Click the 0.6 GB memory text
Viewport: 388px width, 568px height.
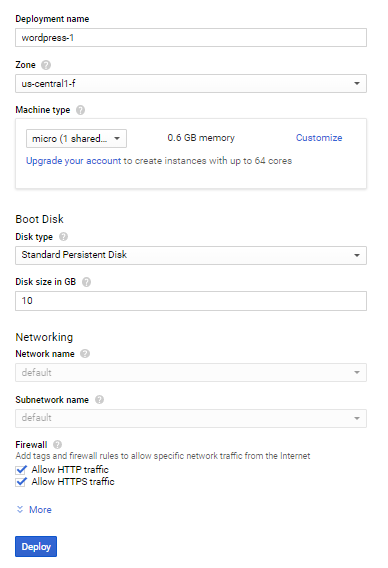(x=201, y=138)
